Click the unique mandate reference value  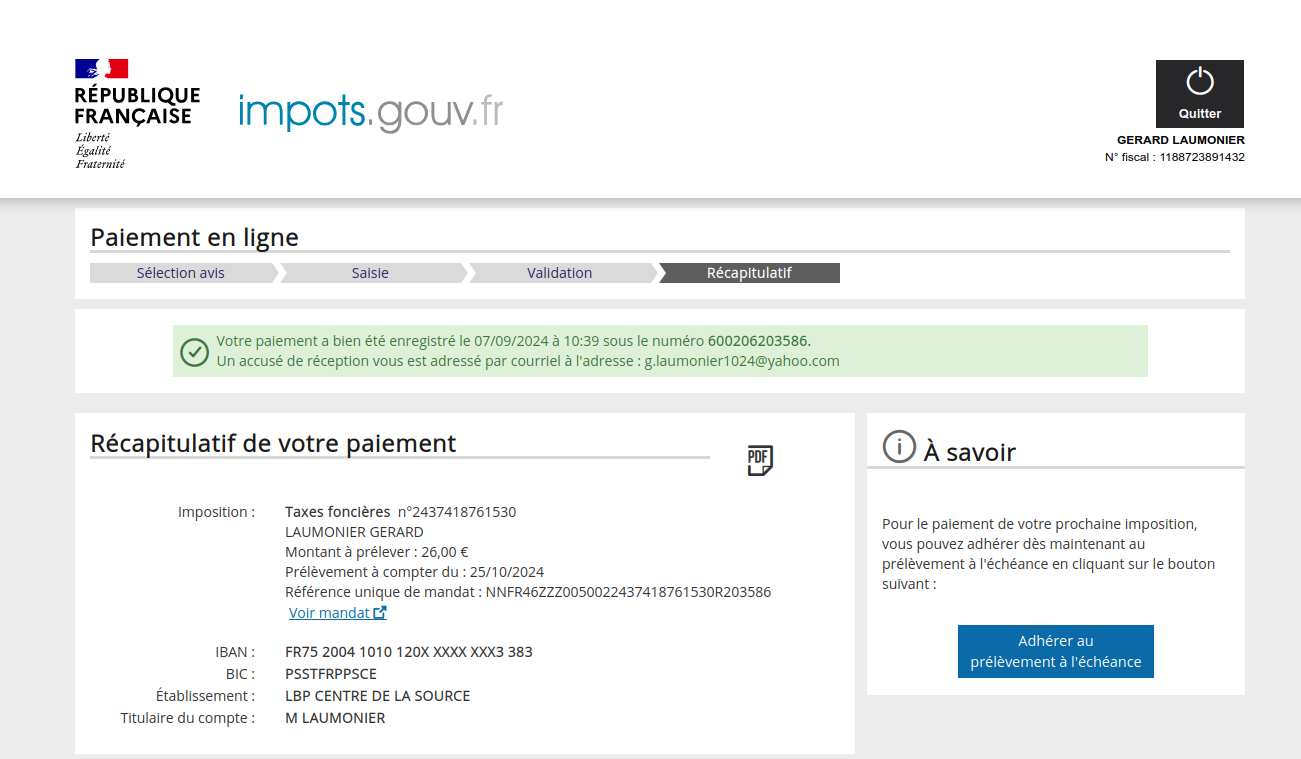[x=628, y=592]
